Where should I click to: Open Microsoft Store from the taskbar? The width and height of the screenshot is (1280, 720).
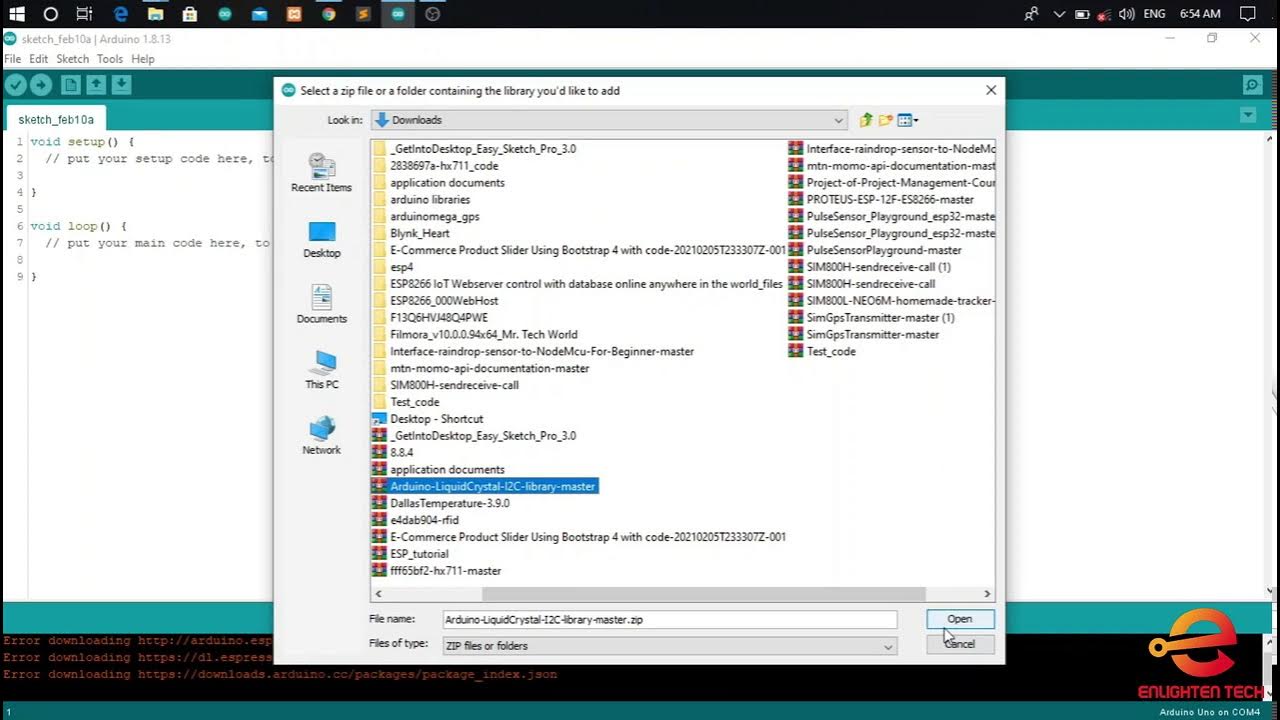[x=190, y=14]
